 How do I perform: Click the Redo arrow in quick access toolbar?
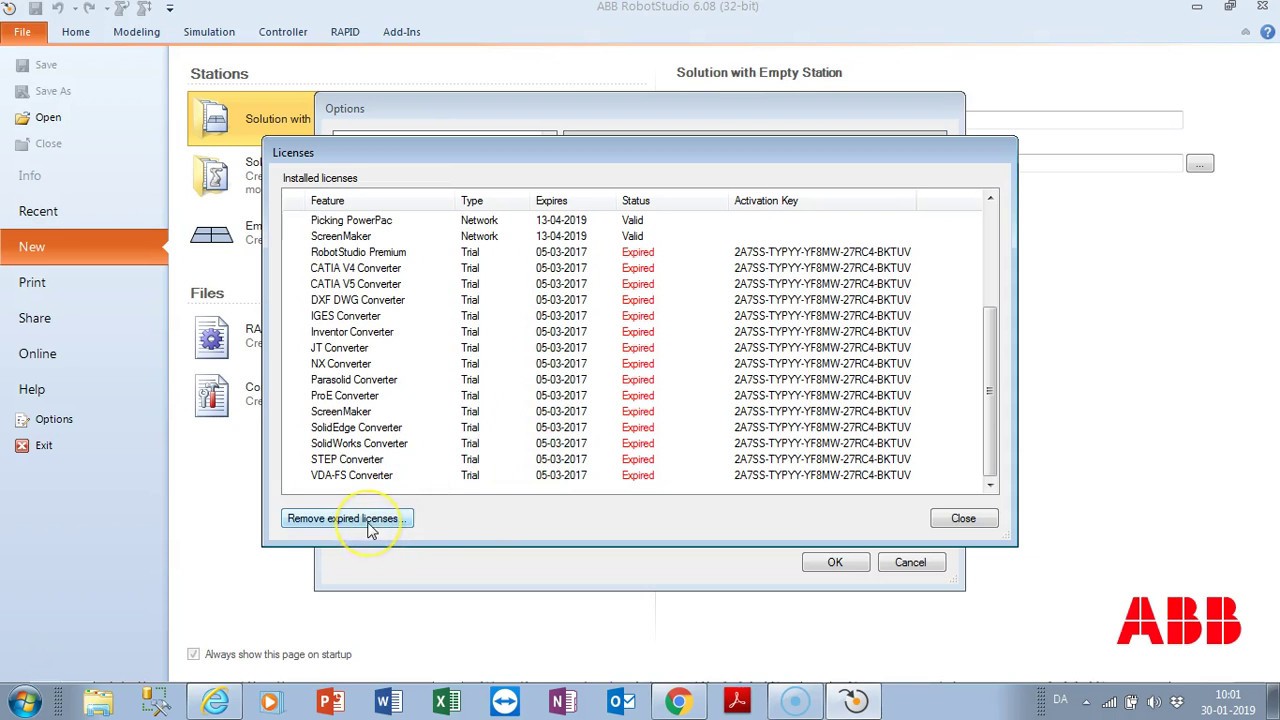click(89, 8)
